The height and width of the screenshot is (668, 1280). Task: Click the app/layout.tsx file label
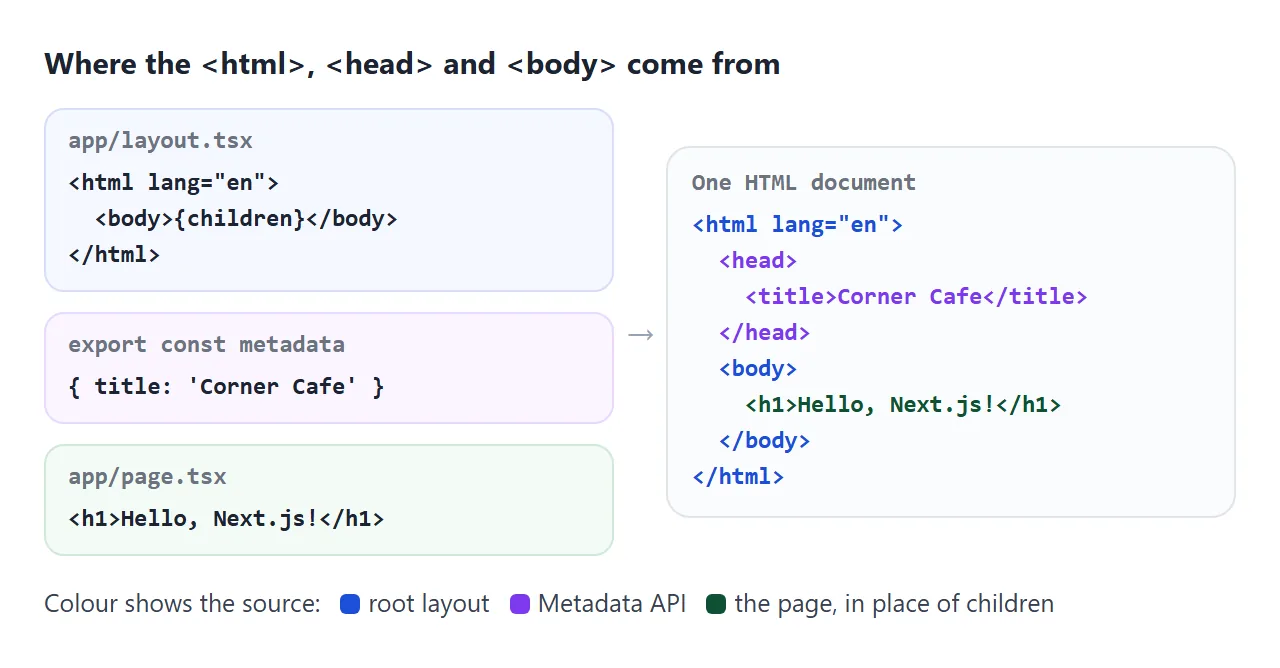point(160,141)
